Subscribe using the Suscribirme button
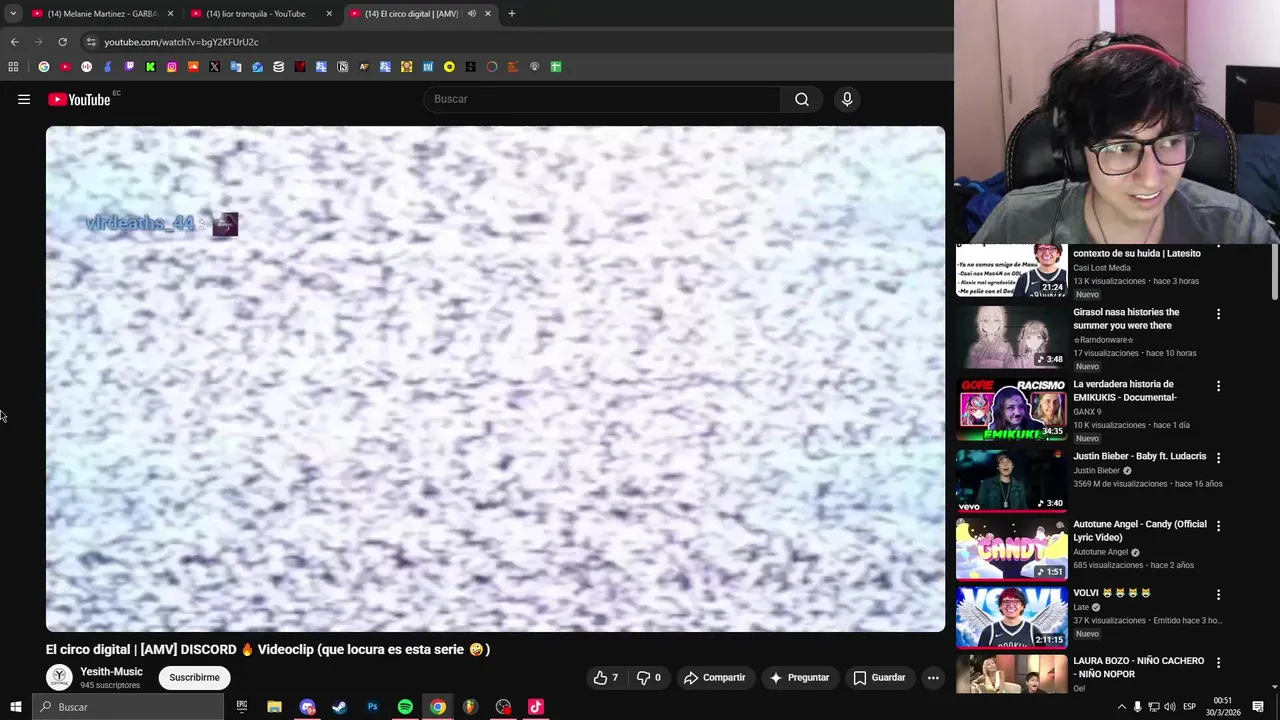Screen dimensions: 1280x720 click(194, 677)
